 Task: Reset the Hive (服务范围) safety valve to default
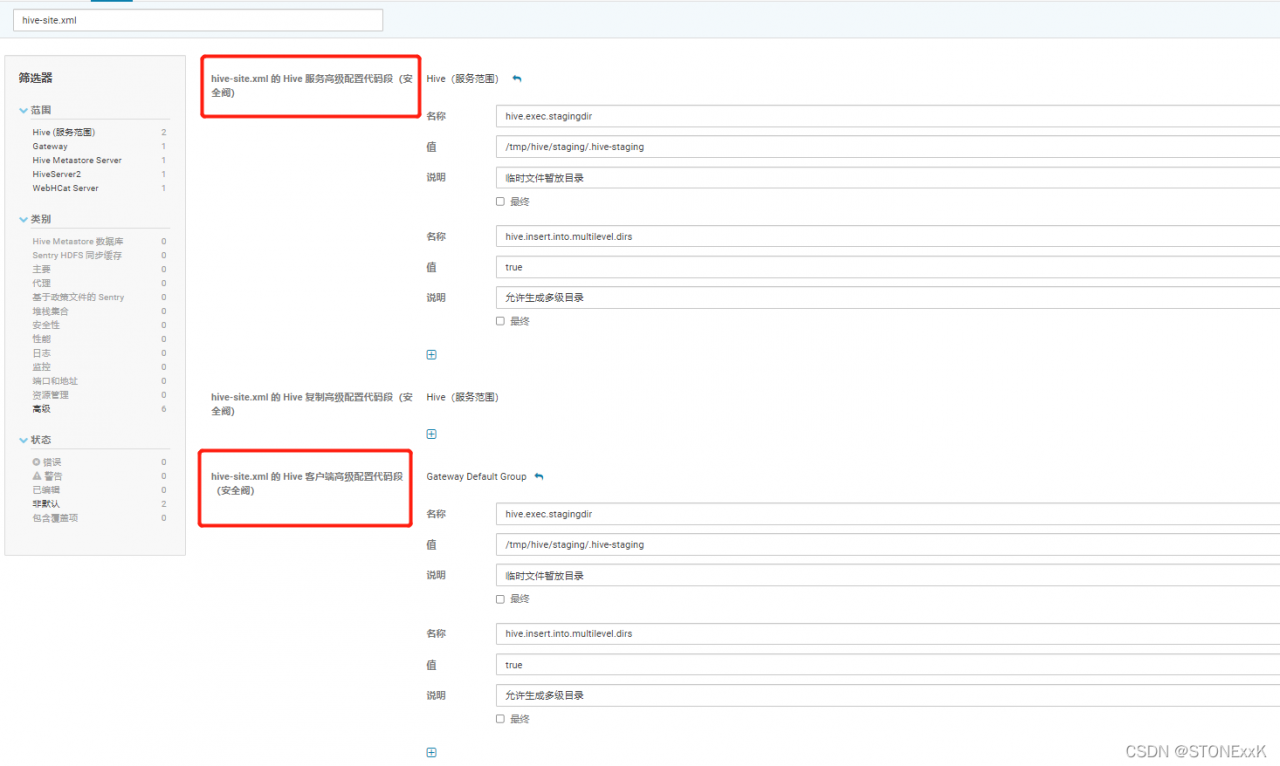tap(517, 79)
